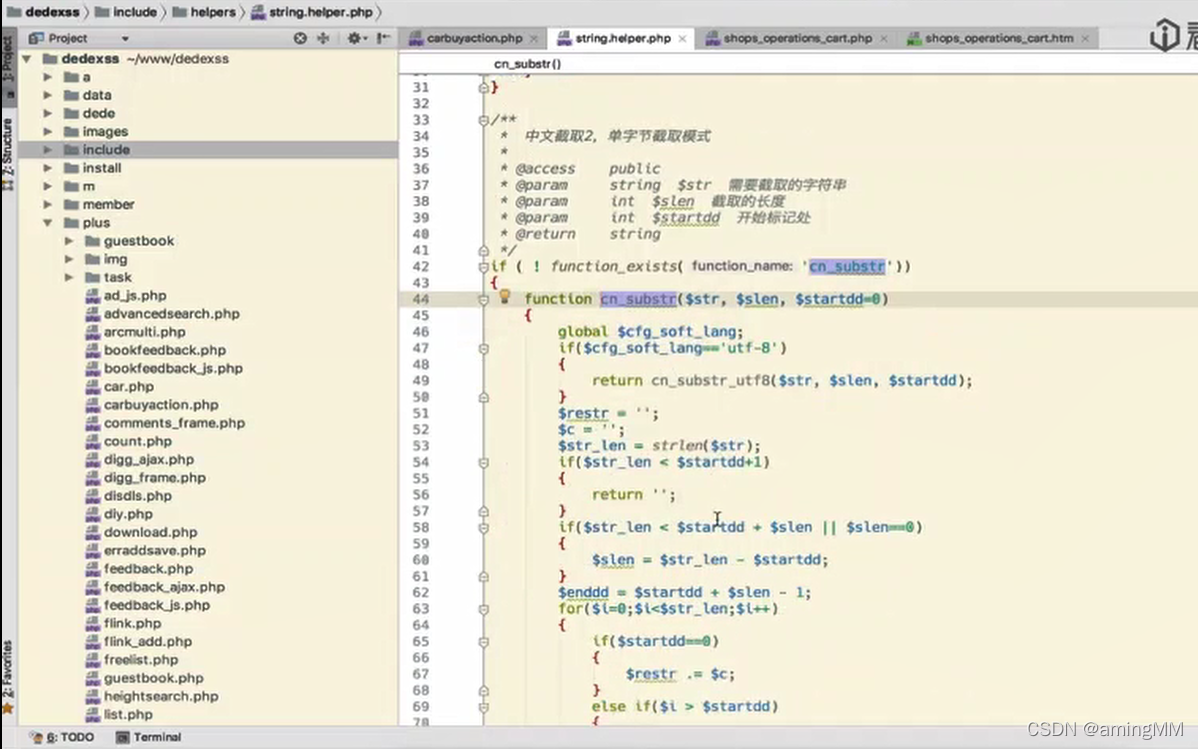
Task: Expand the data folder
Action: [x=47, y=96]
